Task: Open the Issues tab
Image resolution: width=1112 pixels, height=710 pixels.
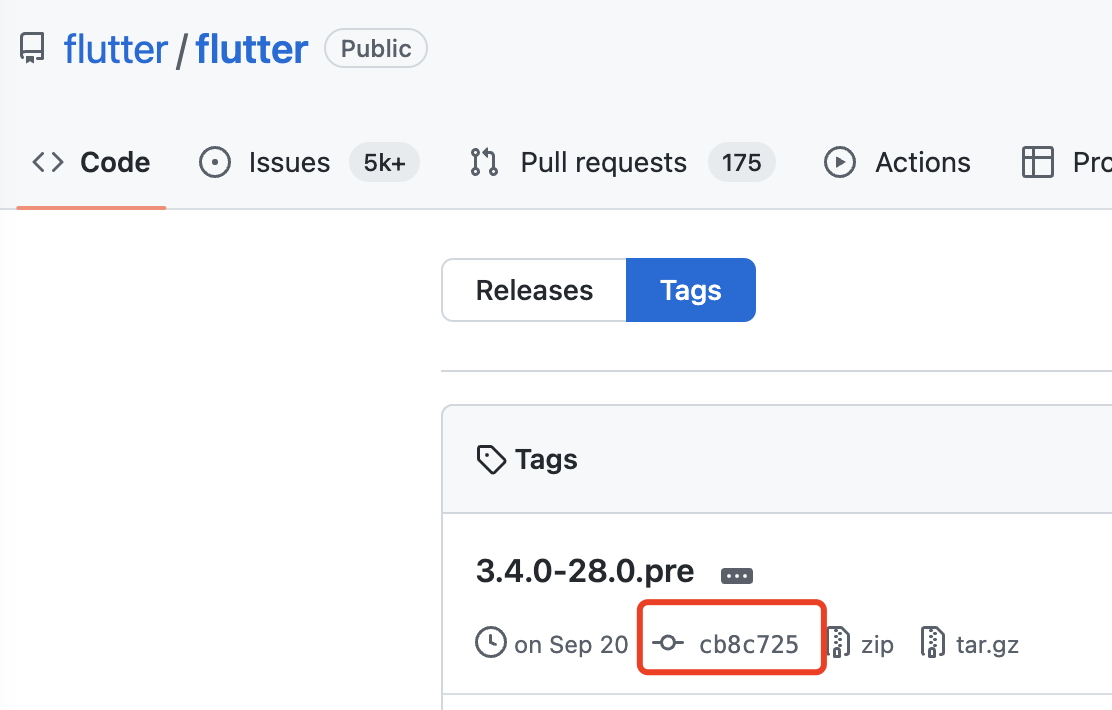Action: (x=289, y=162)
